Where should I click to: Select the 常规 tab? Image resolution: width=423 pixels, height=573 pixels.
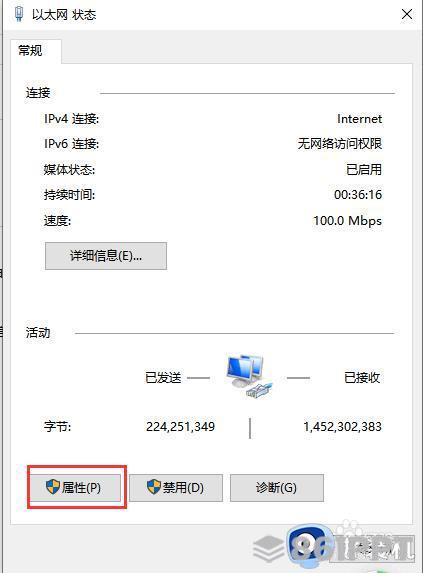click(30, 50)
